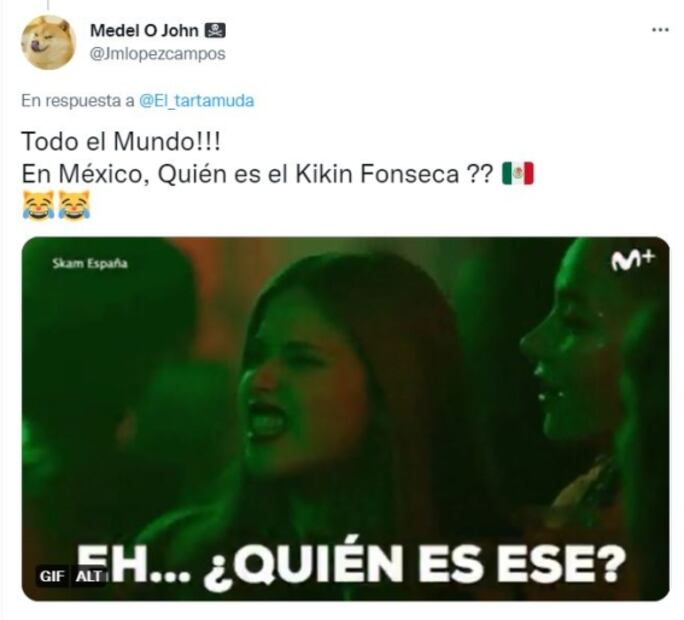
Task: Click the "Quién es el Kikin Fonseca" line
Action: [257, 174]
